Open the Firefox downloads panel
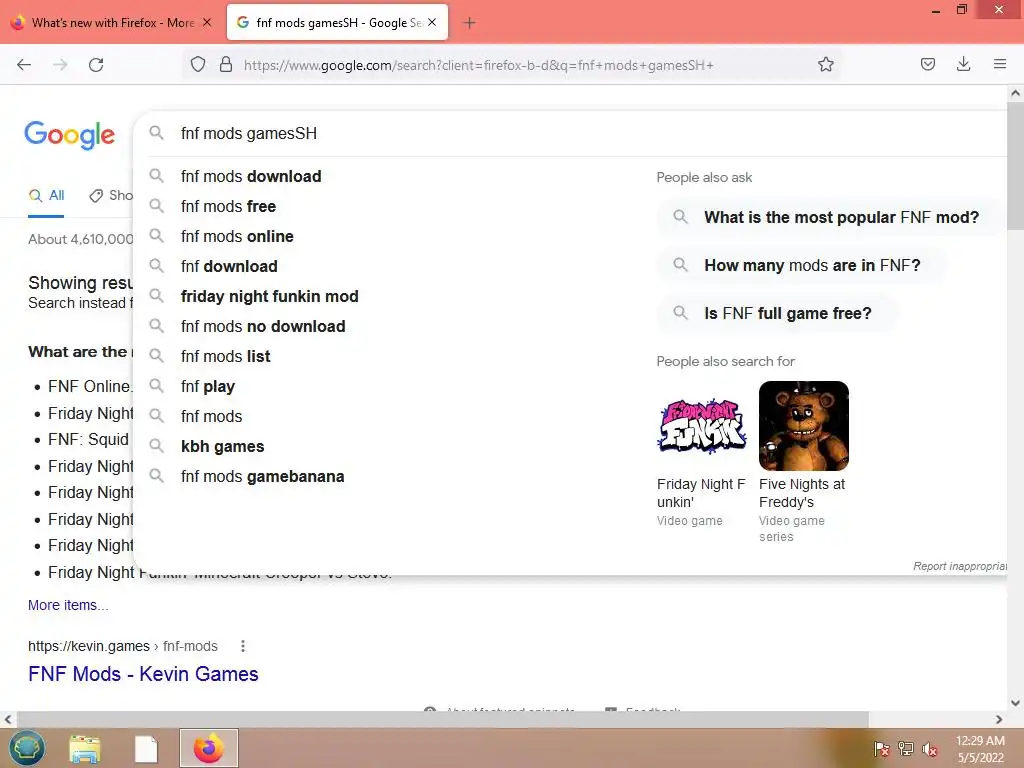The width and height of the screenshot is (1024, 768). [x=963, y=64]
